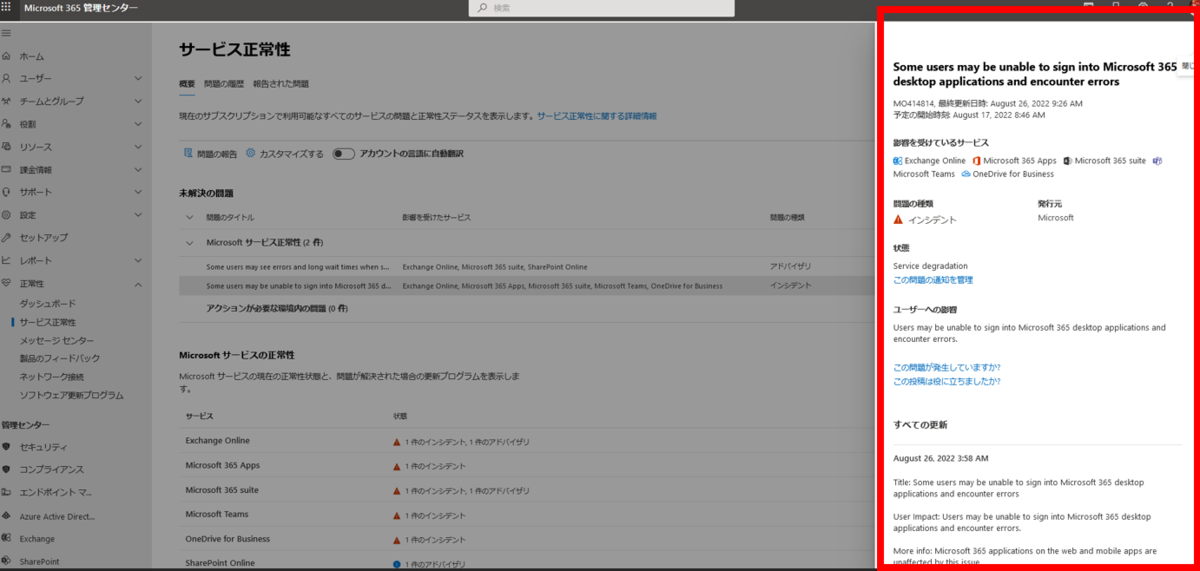Viewport: 1200px width, 571px height.
Task: Expand the リソース section chevron
Action: coord(138,147)
